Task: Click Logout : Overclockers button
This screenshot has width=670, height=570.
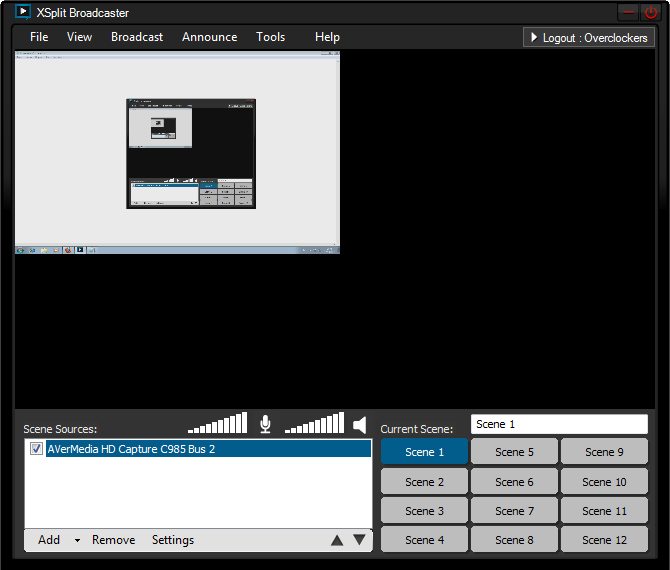Action: [589, 38]
